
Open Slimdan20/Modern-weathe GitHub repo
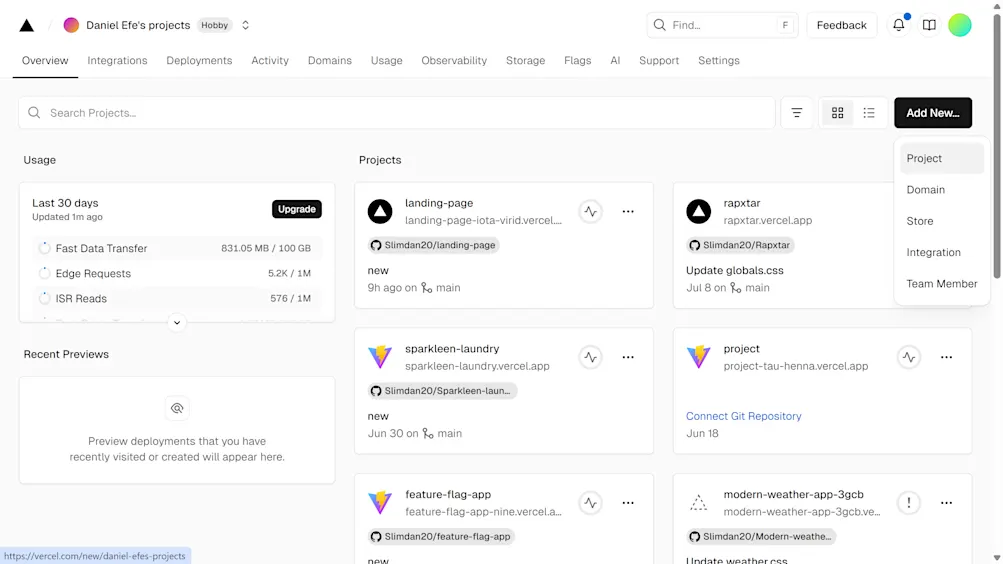pyautogui.click(x=761, y=537)
